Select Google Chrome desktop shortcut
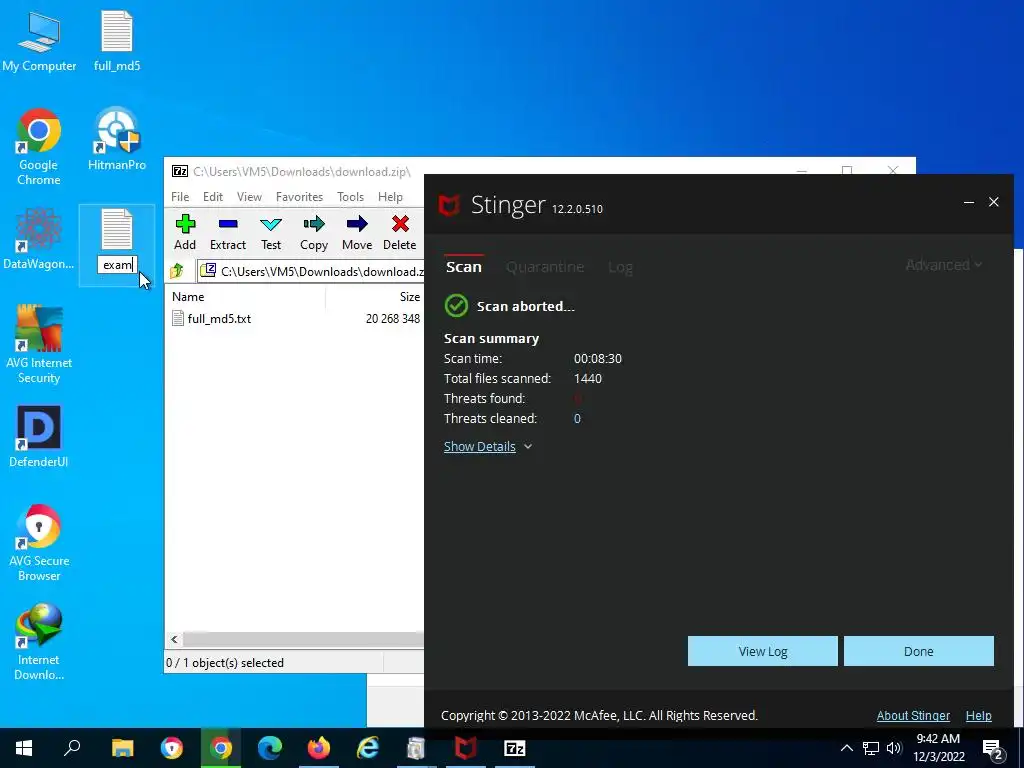The height and width of the screenshot is (768, 1024). click(x=39, y=148)
